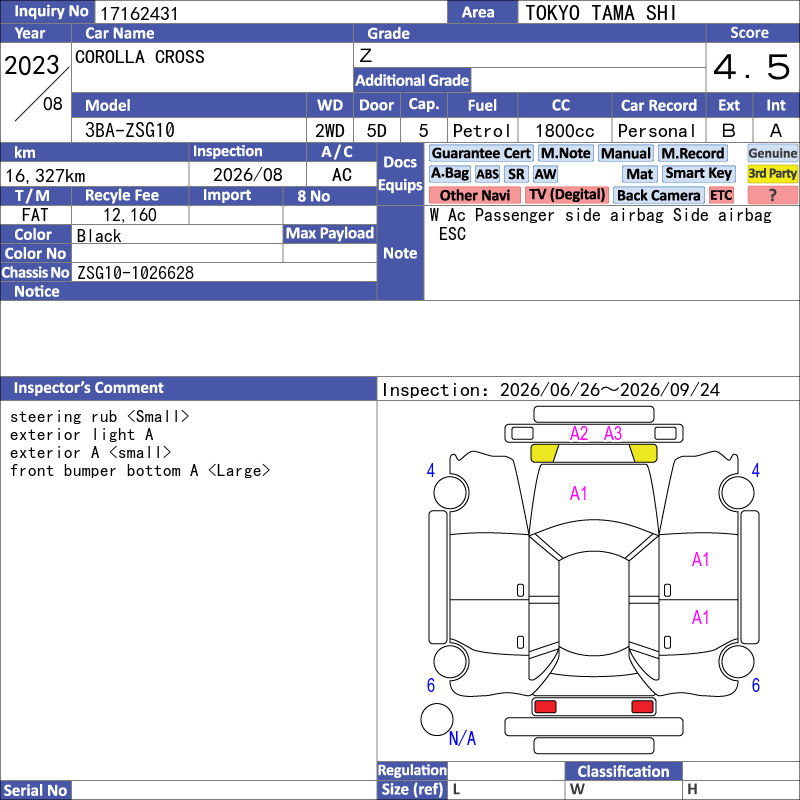Image resolution: width=800 pixels, height=800 pixels.
Task: Click the A-Bag equipment badge
Action: pos(449,173)
